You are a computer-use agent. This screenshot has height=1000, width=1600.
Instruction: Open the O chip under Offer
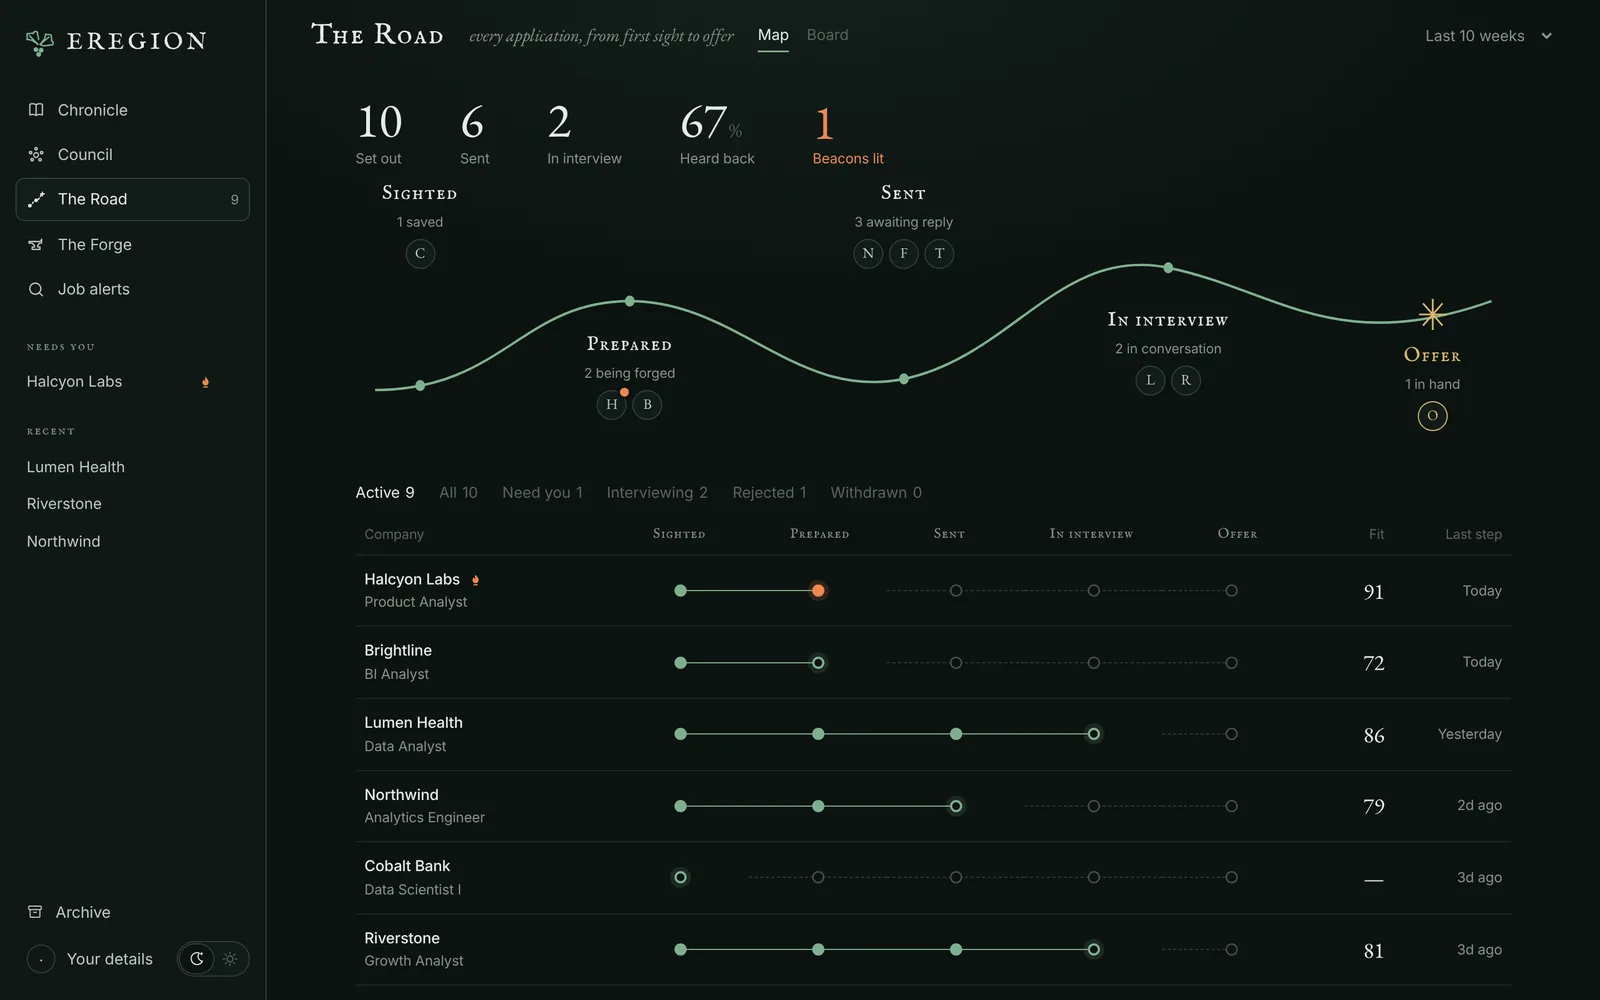1432,416
